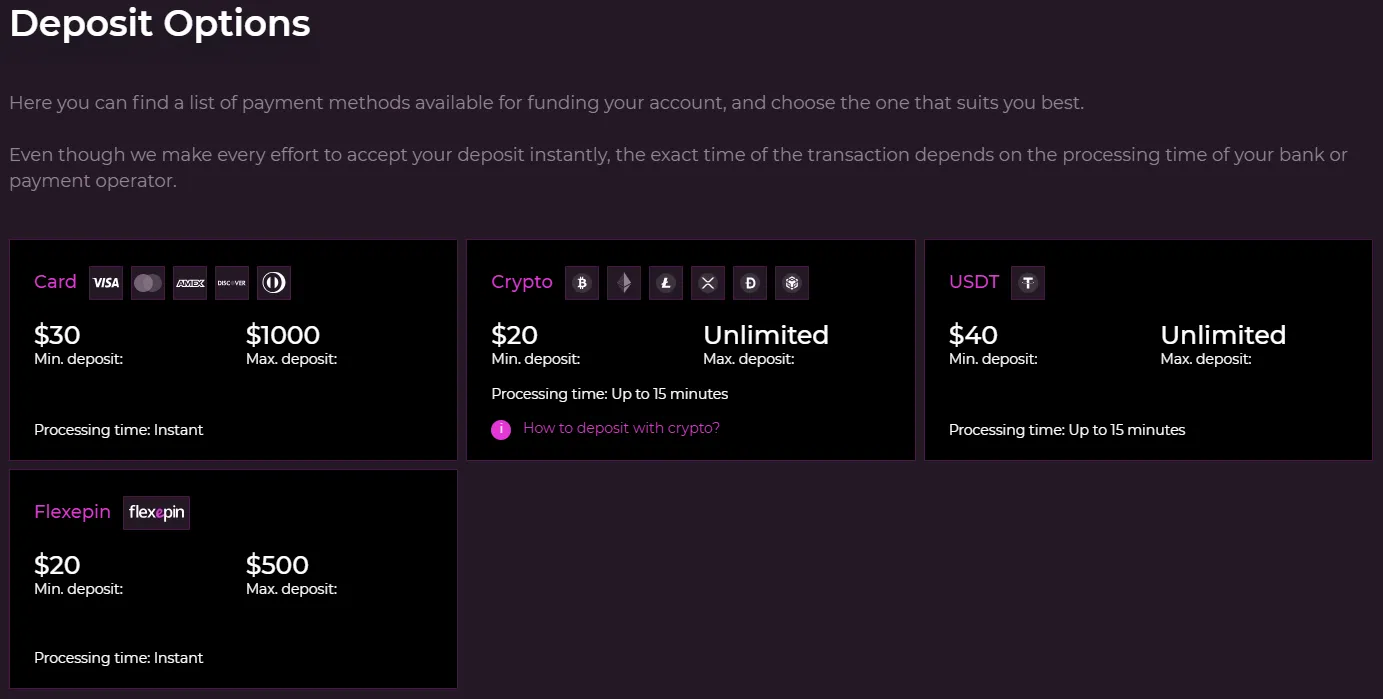
Task: Open the "How to deposit with crypto?" link
Action: [621, 428]
